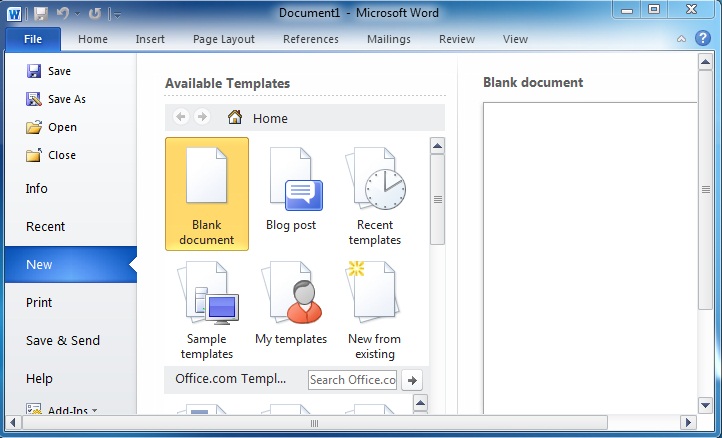Click the right pane vertical scrollbar thumb
722x438 pixels.
(705, 190)
